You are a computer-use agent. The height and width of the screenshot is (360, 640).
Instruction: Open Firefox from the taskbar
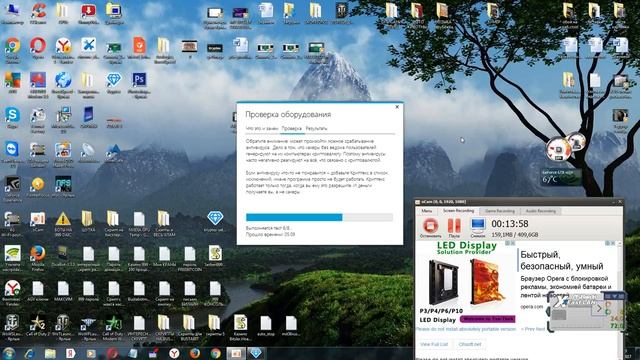(195, 353)
